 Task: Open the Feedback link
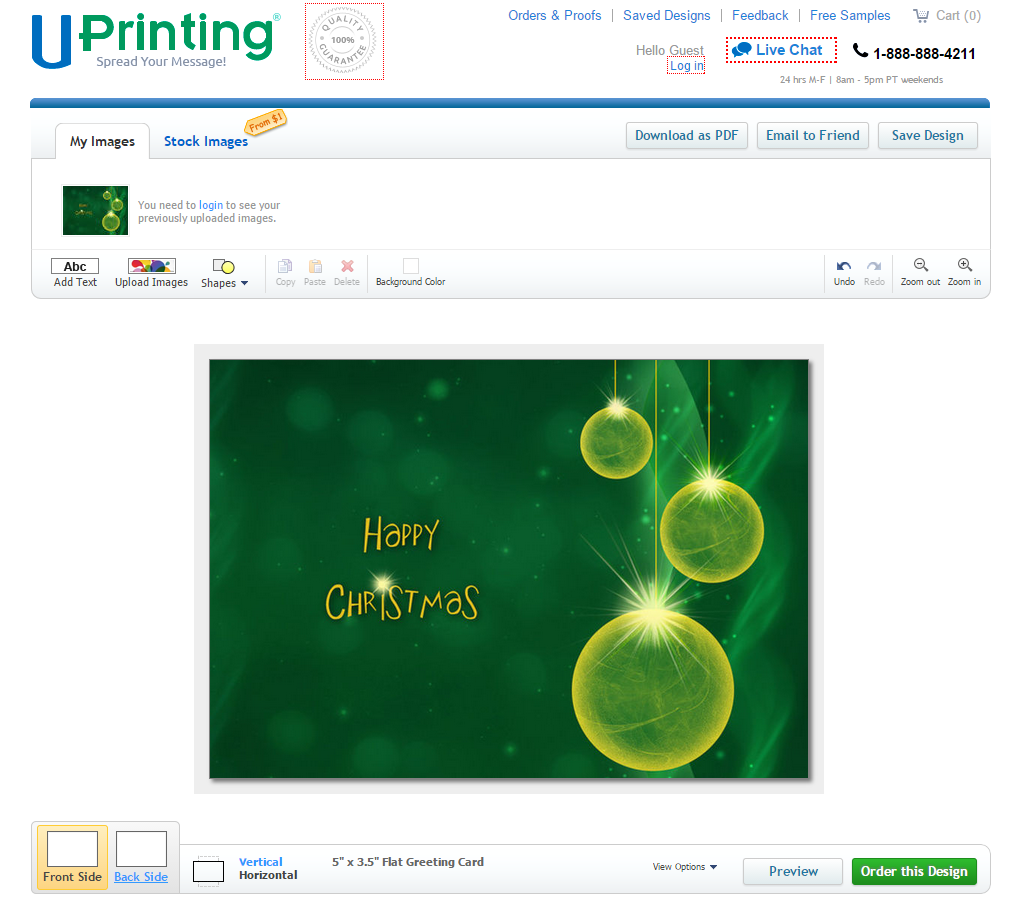760,16
